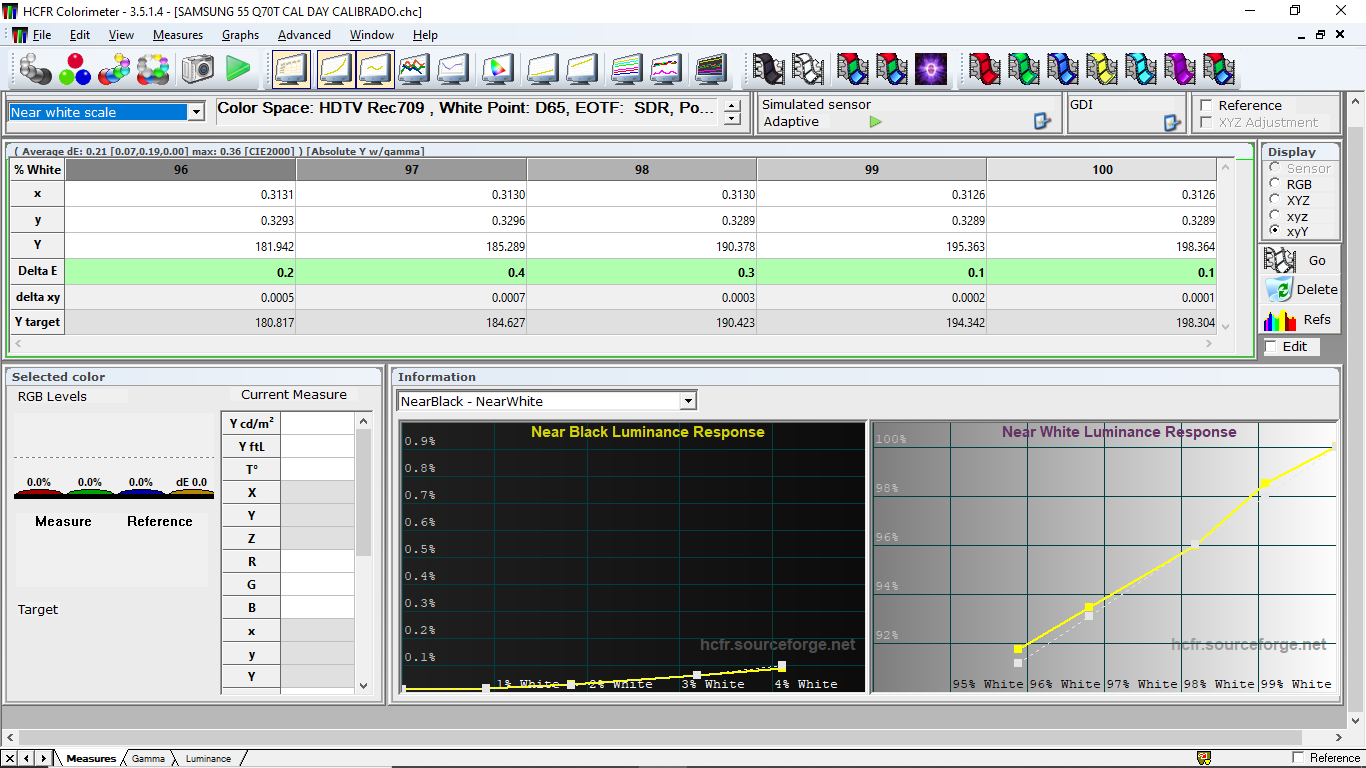Click the Go button
1366x768 pixels.
(x=1300, y=260)
